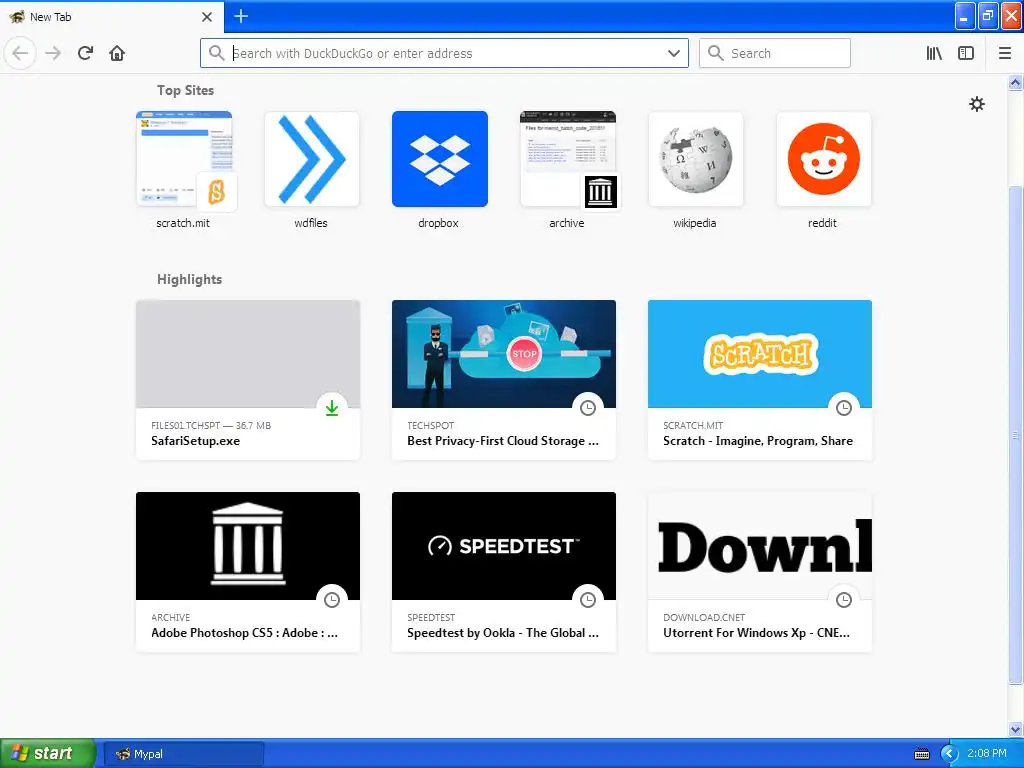Click the dropbox label under Top Sites
The width and height of the screenshot is (1024, 768).
pos(438,223)
